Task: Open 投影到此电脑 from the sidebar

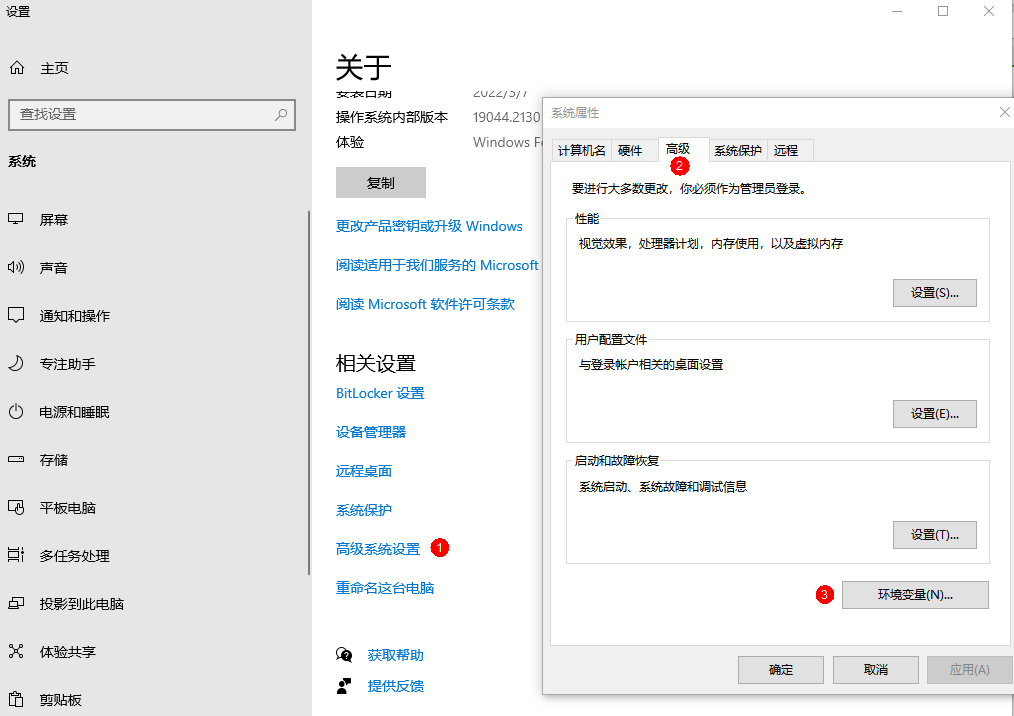Action: (x=20, y=604)
